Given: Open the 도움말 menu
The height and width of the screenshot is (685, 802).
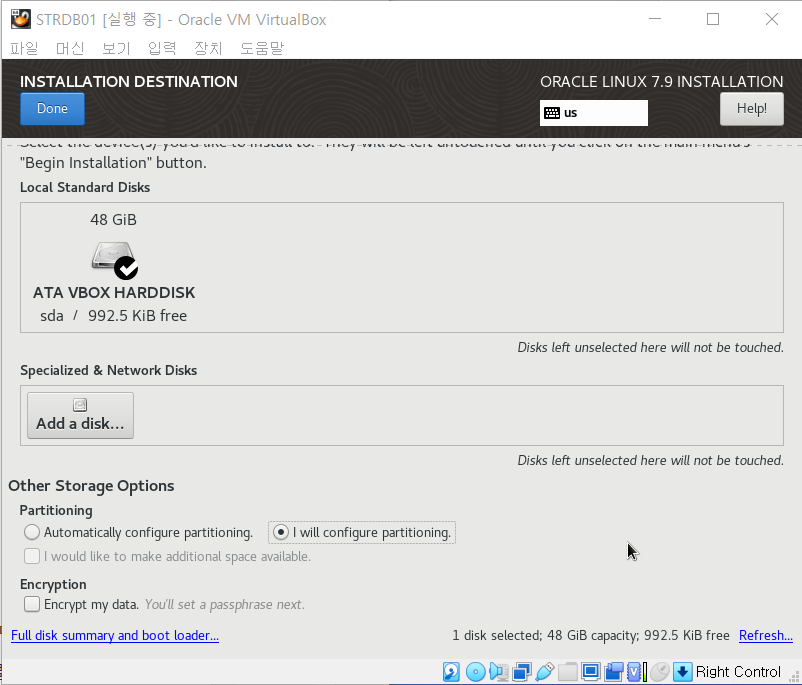Looking at the screenshot, I should click(x=262, y=48).
